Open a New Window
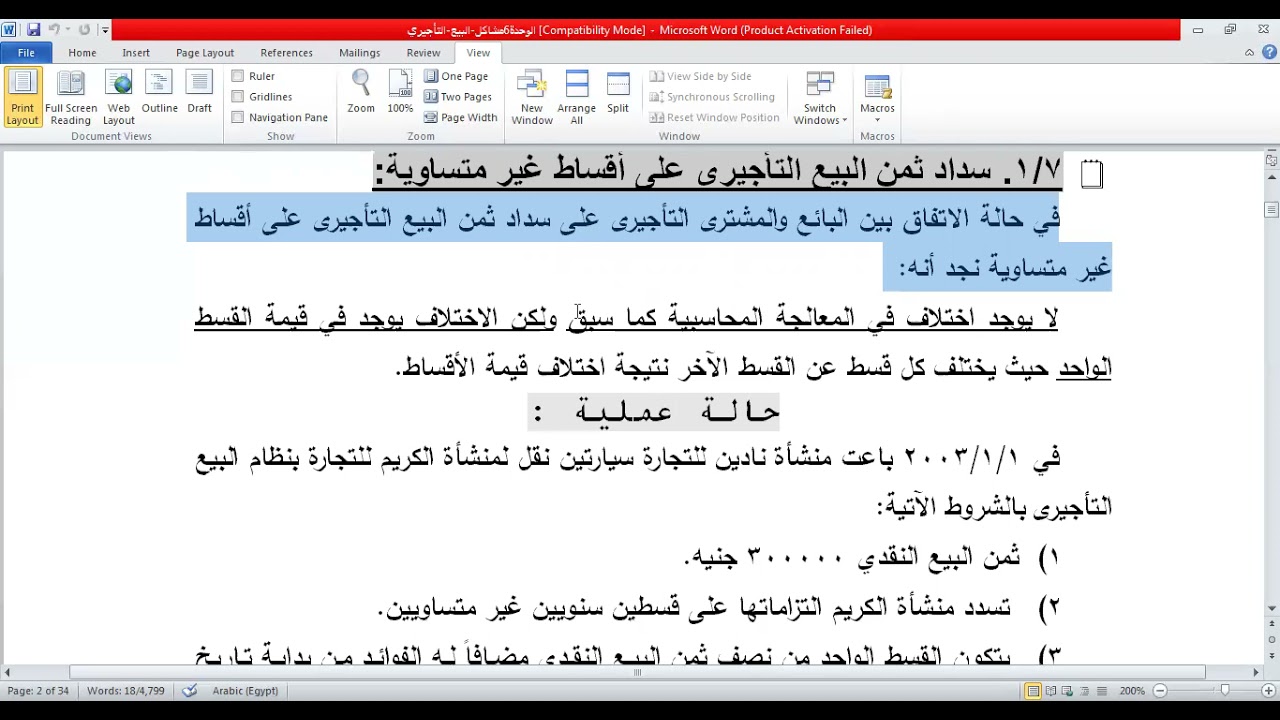1280x720 pixels. point(532,98)
